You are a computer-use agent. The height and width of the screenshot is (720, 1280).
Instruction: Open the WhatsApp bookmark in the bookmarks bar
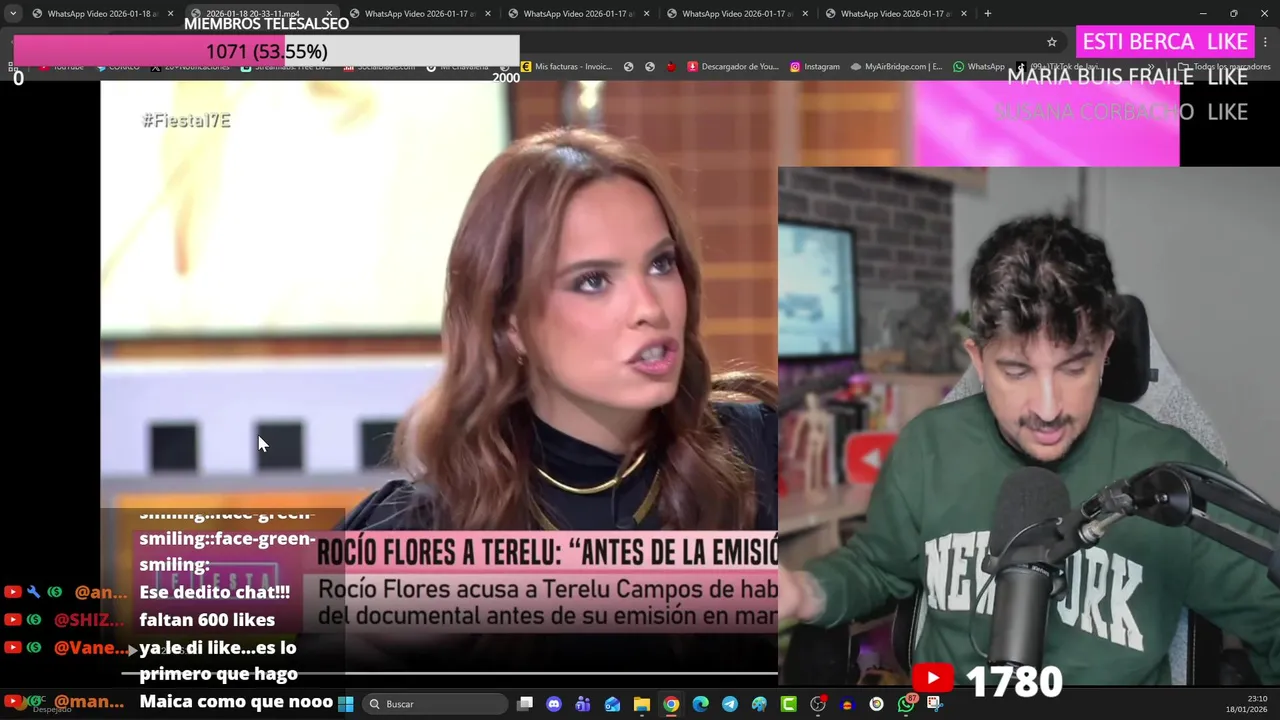tap(979, 67)
